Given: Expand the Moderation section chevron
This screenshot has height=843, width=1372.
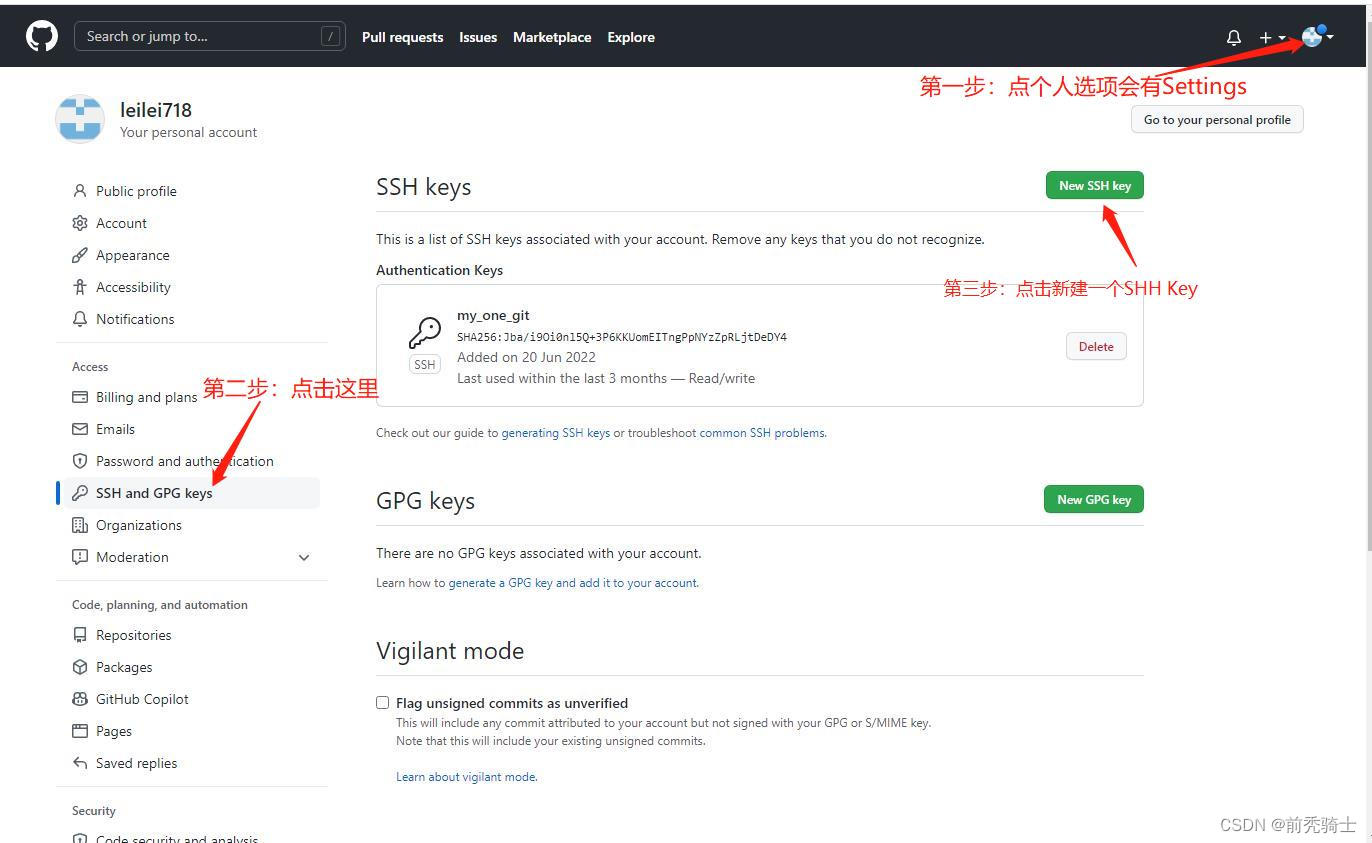Looking at the screenshot, I should pos(304,557).
